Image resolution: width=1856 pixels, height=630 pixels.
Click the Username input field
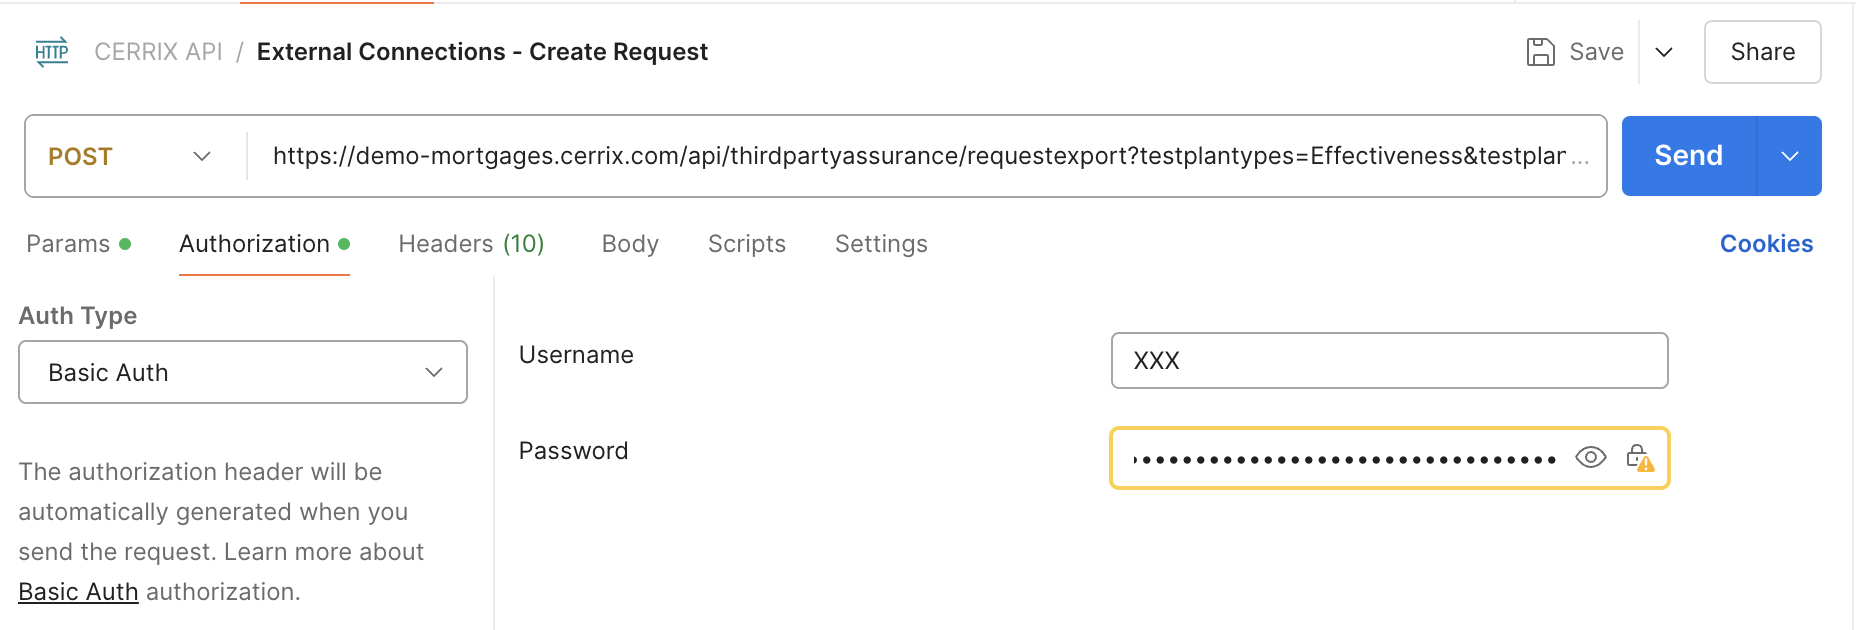tap(1389, 360)
